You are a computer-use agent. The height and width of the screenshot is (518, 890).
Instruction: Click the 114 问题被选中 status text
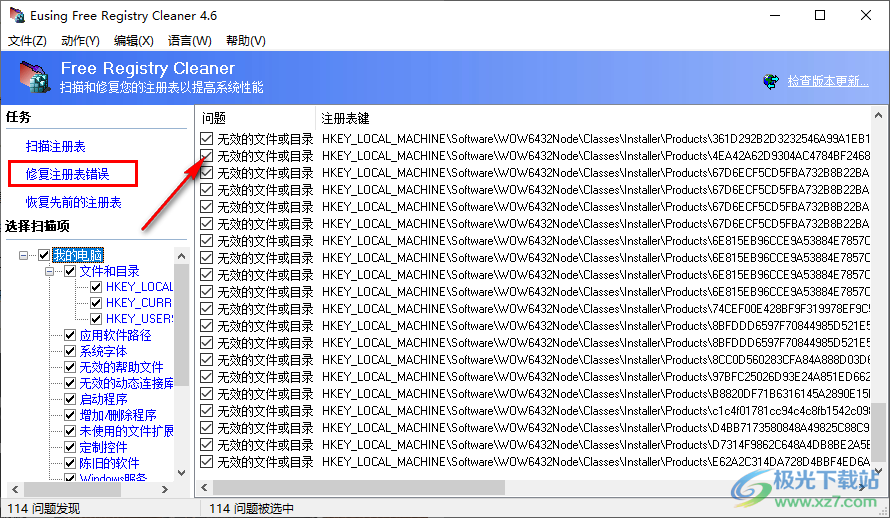pos(251,508)
